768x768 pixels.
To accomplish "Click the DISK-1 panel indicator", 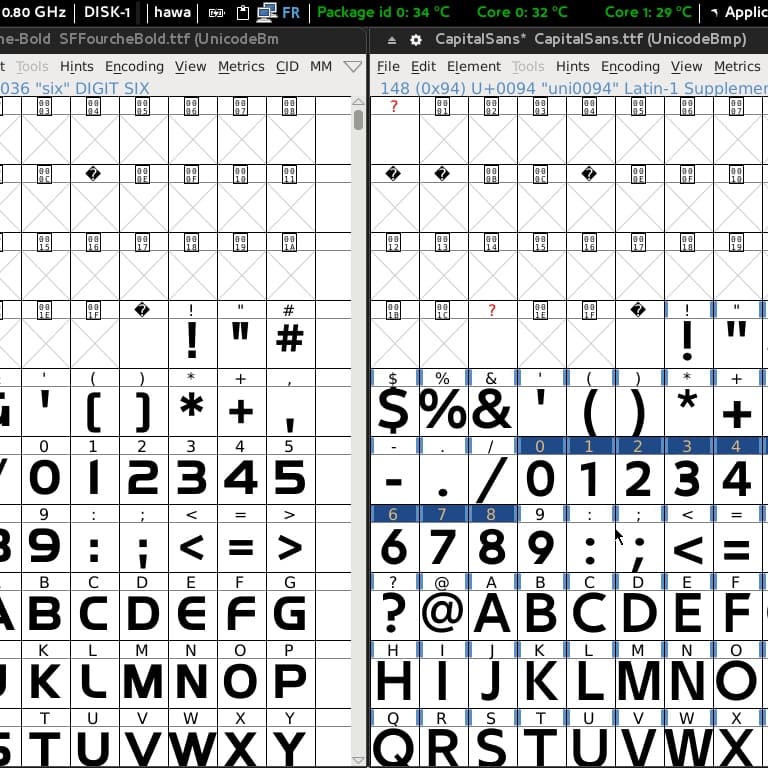I will 107,12.
